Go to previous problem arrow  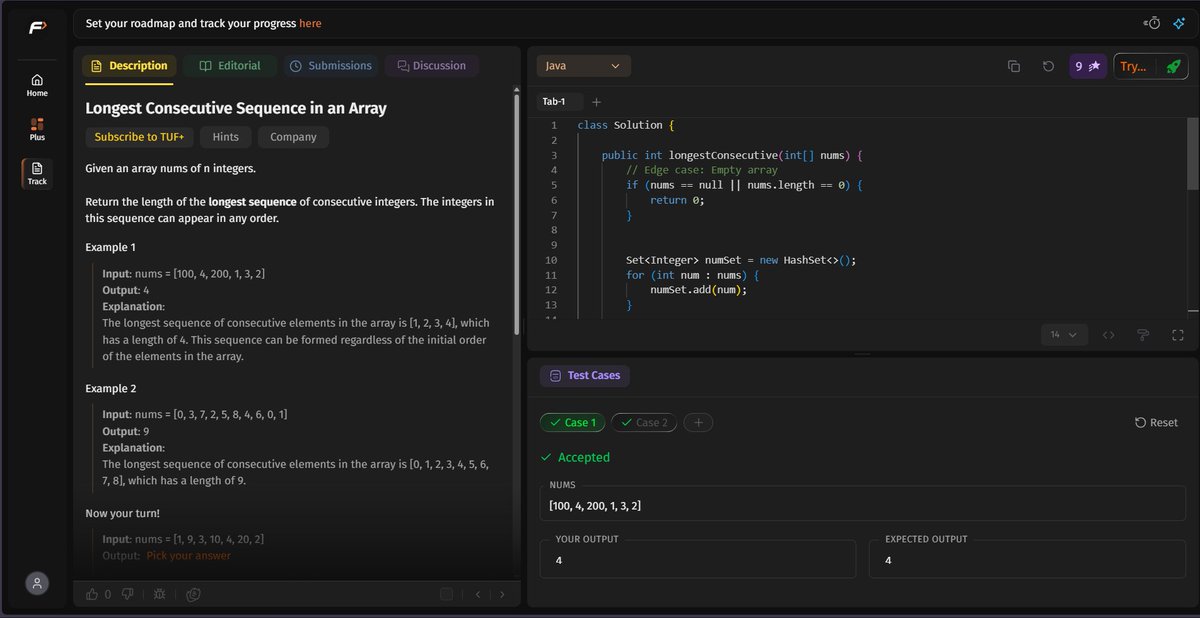(x=478, y=594)
